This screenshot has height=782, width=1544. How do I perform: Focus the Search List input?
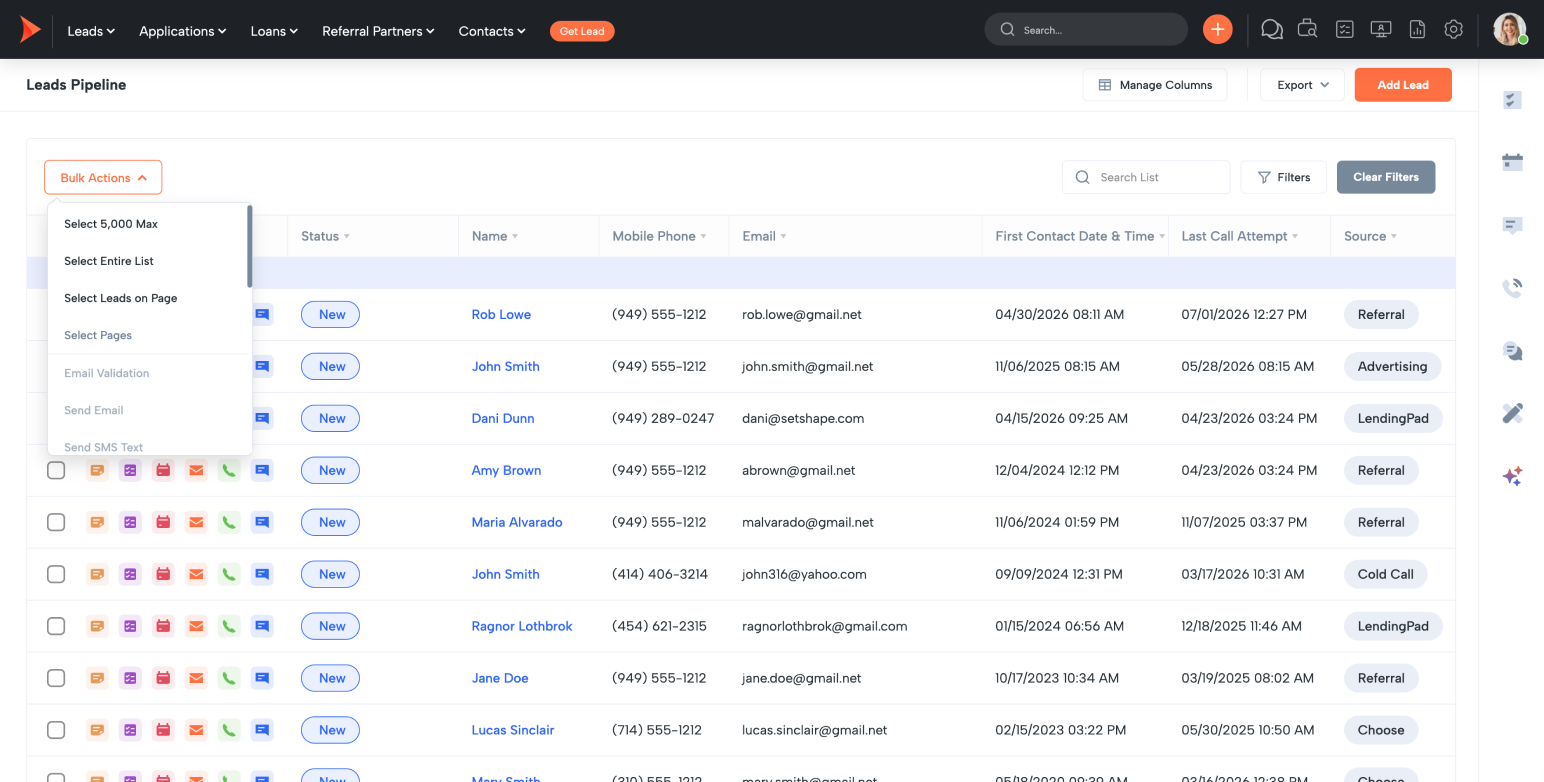pyautogui.click(x=1146, y=177)
